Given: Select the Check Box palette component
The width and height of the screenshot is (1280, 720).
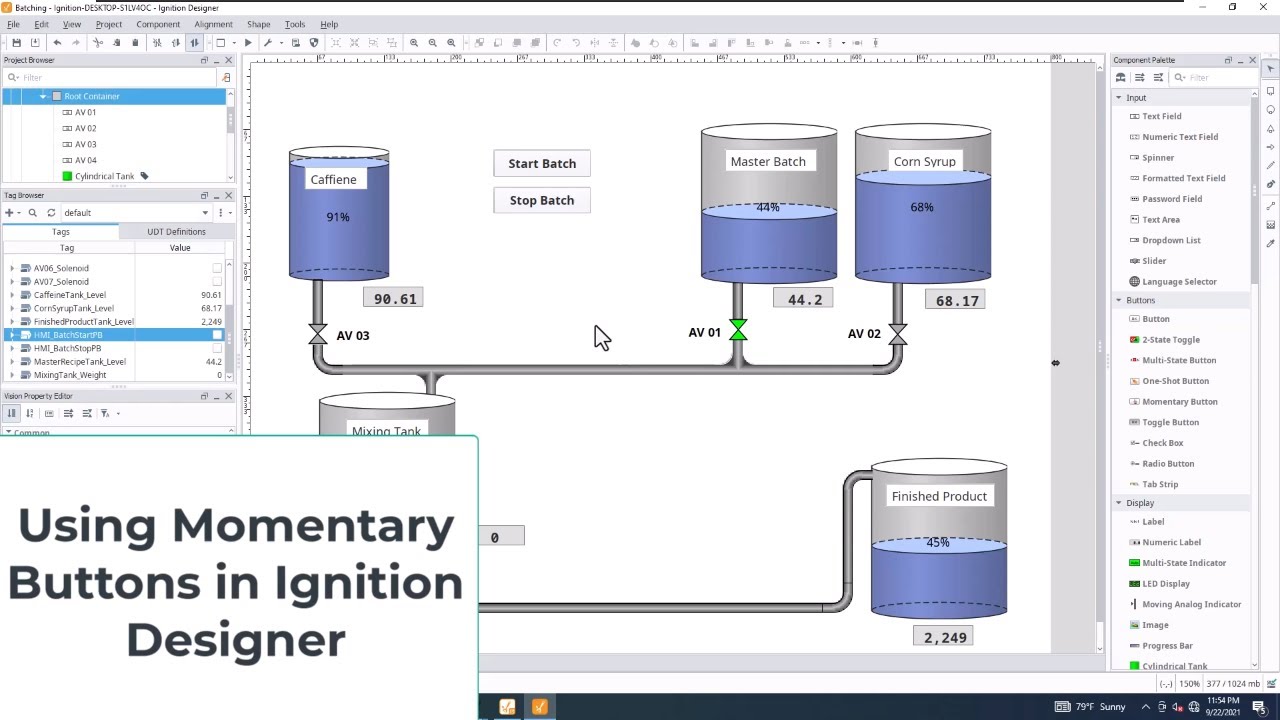Looking at the screenshot, I should click(1156, 443).
